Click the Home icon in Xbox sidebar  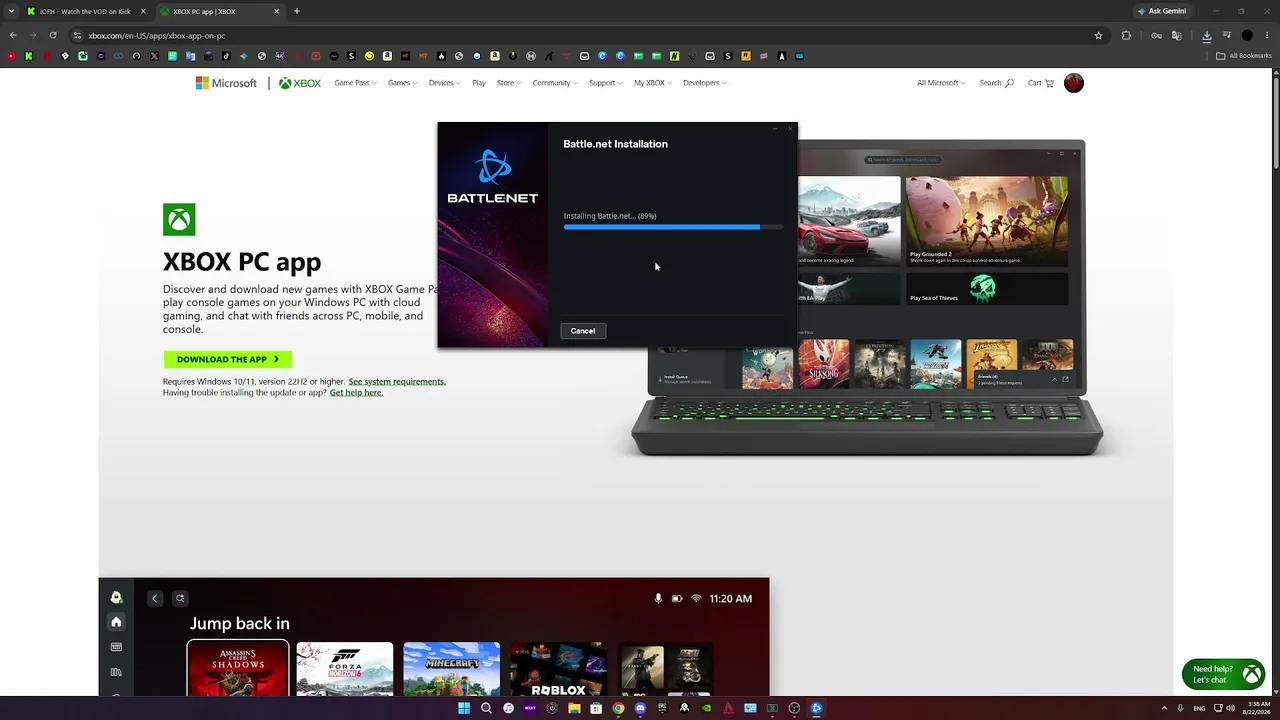[x=116, y=622]
